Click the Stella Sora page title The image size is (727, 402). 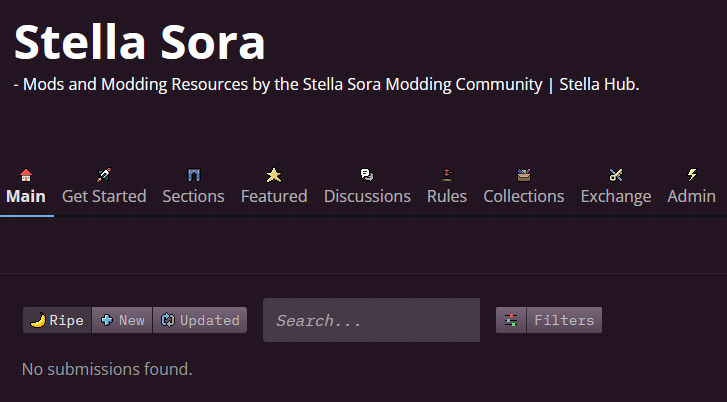(x=140, y=42)
